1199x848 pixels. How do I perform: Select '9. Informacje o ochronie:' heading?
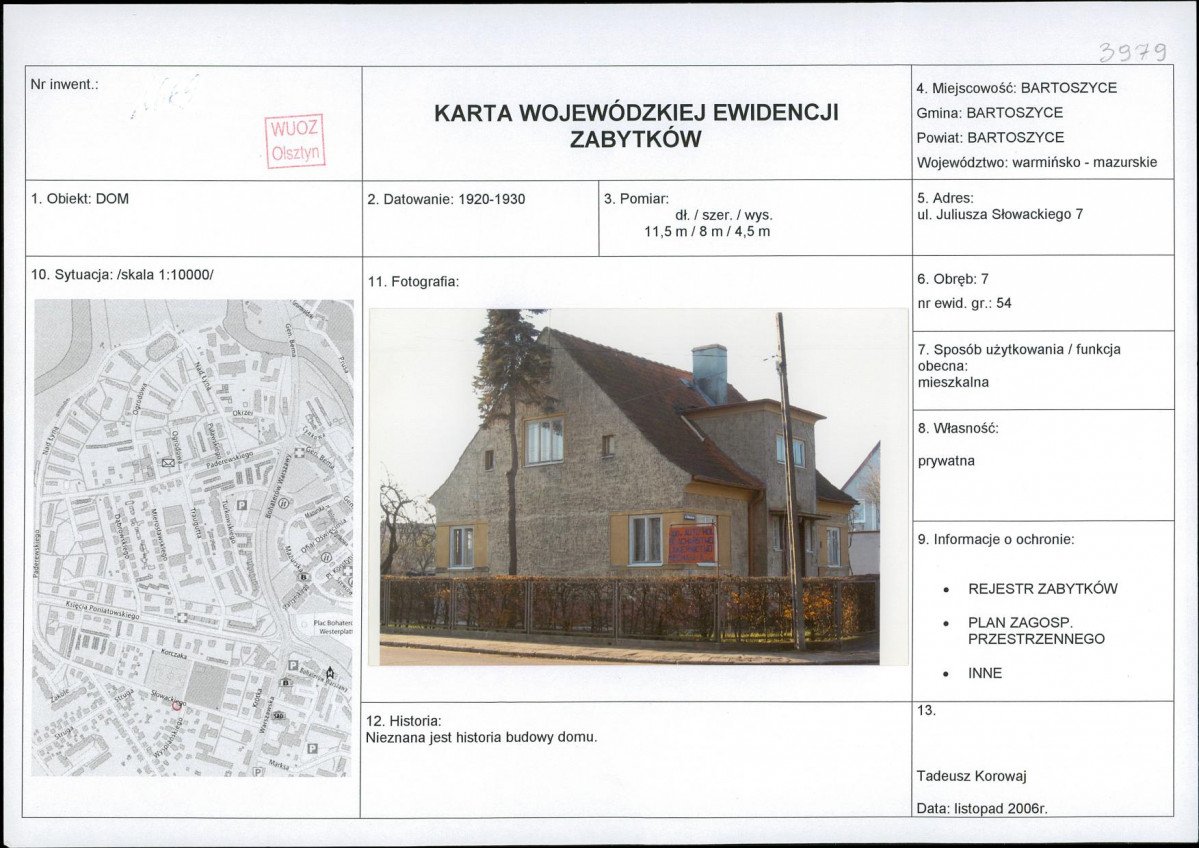996,540
